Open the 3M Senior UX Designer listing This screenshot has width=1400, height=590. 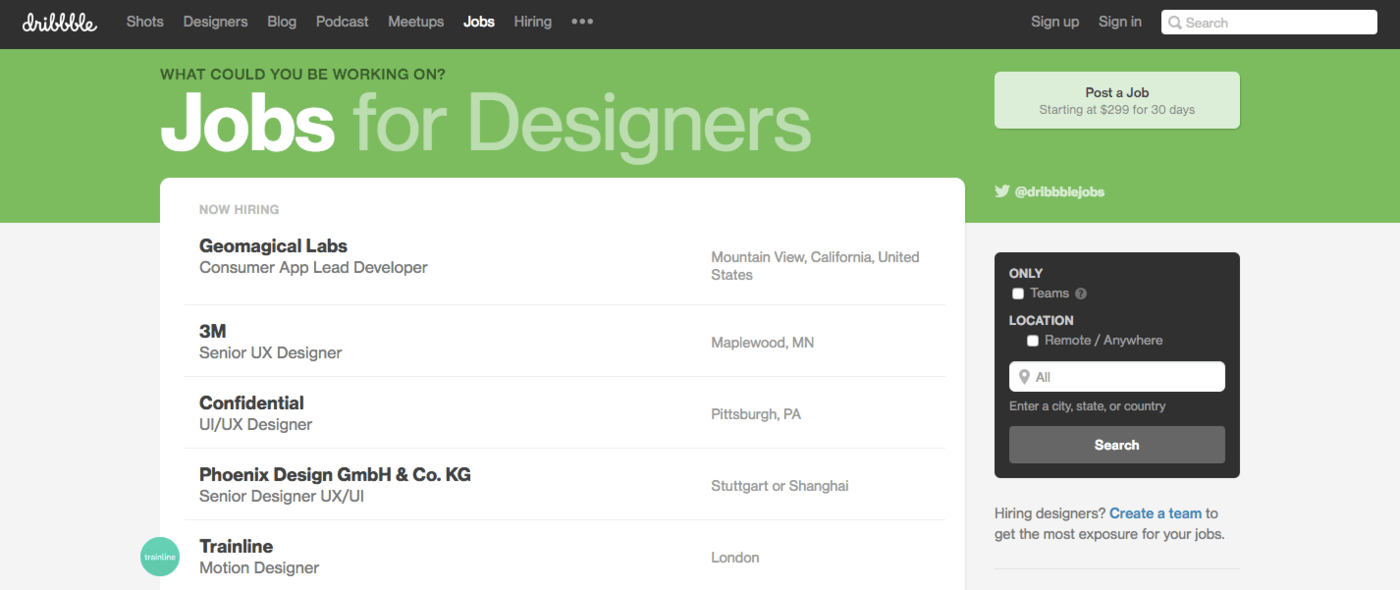click(x=564, y=341)
